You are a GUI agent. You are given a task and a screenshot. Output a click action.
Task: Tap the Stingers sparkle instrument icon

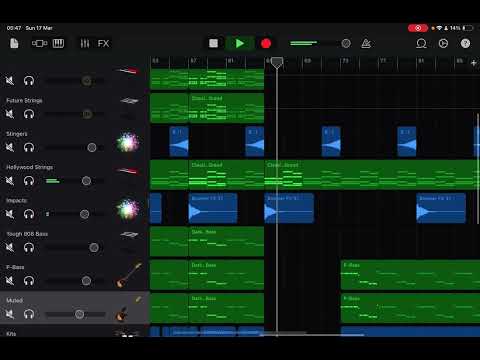pyautogui.click(x=128, y=142)
